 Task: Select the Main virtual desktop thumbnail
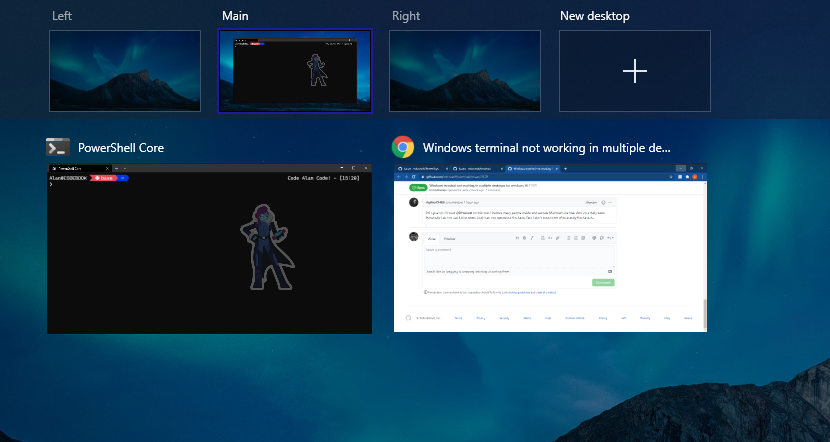click(x=295, y=71)
